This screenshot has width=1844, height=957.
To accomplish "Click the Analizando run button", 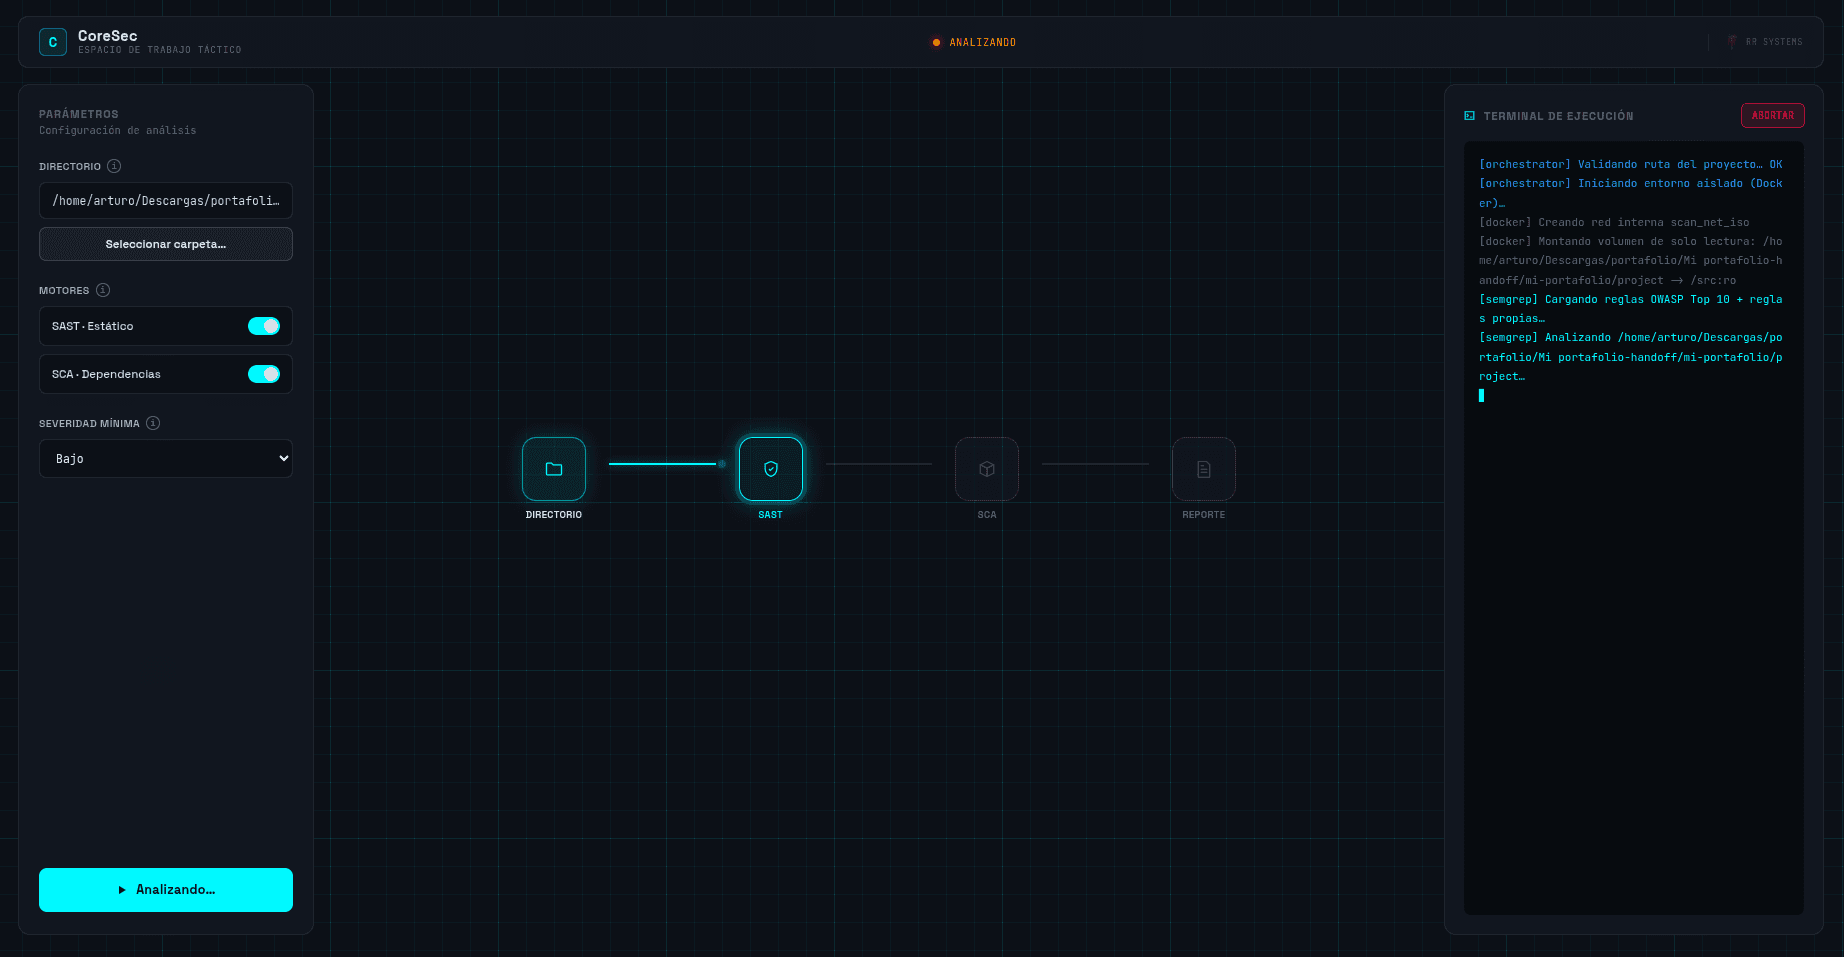I will tap(166, 890).
